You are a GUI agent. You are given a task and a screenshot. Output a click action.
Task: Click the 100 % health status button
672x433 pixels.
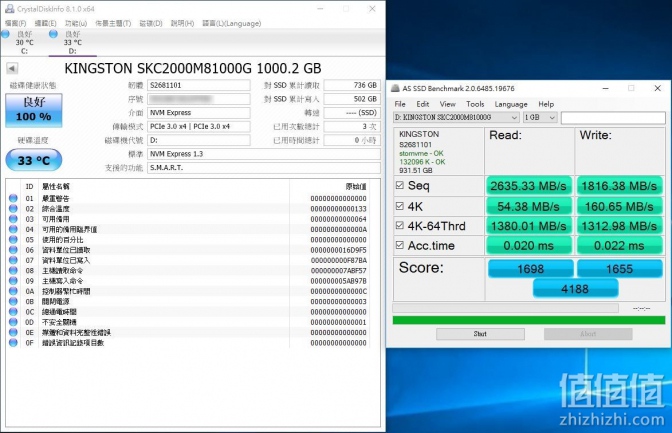34,110
